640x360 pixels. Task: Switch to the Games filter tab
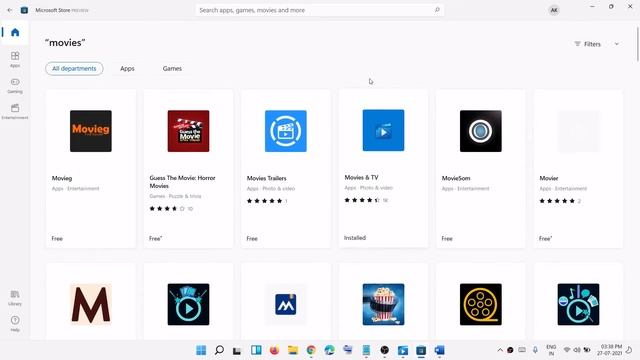[172, 69]
